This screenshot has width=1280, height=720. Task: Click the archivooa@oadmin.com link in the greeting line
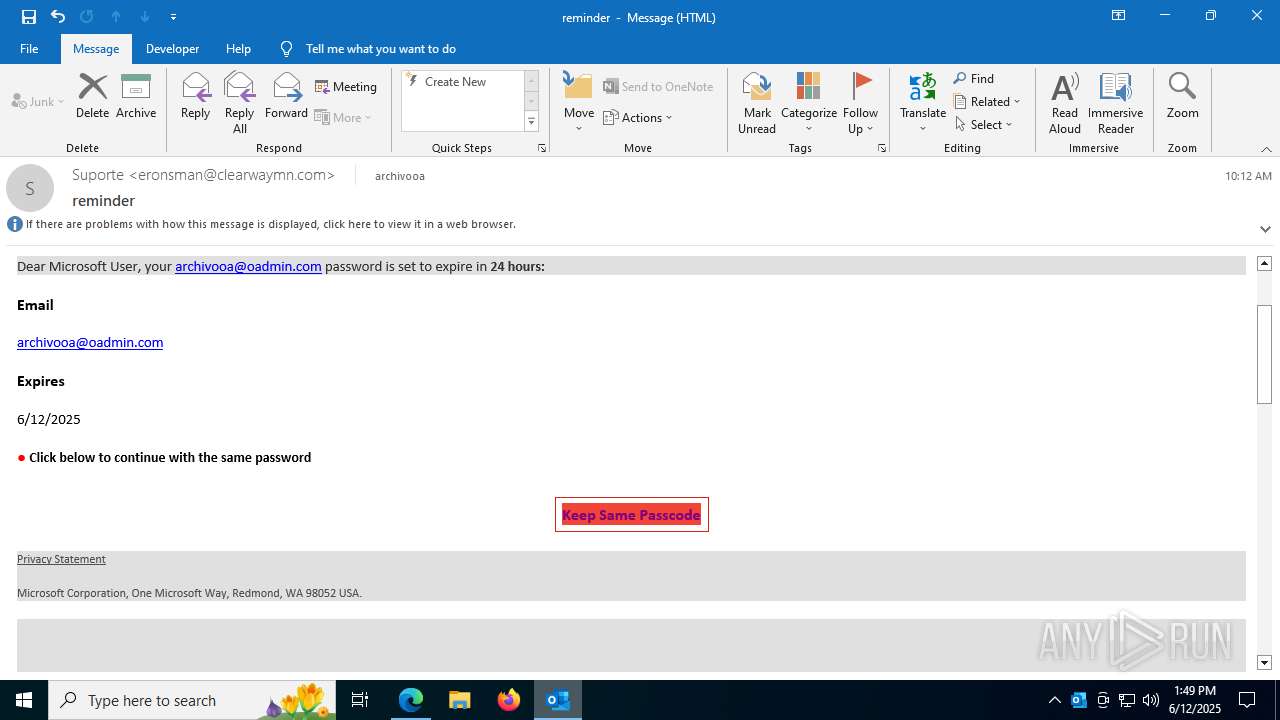click(x=248, y=266)
